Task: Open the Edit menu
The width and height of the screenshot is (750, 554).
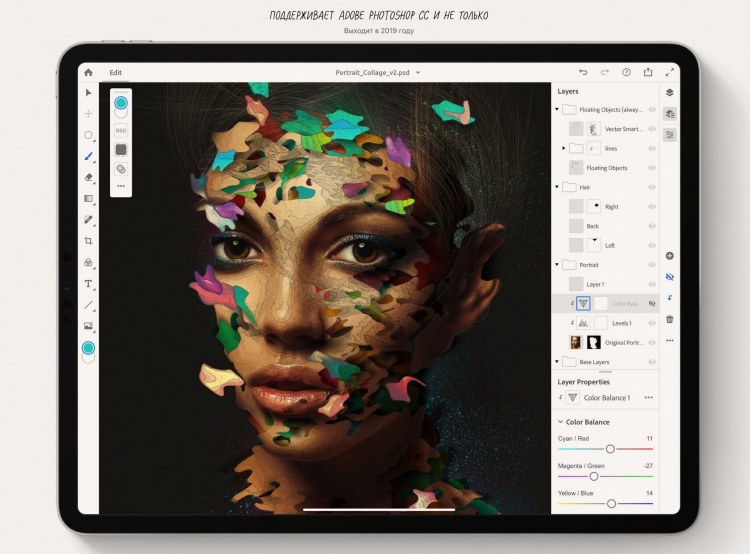Action: point(115,73)
